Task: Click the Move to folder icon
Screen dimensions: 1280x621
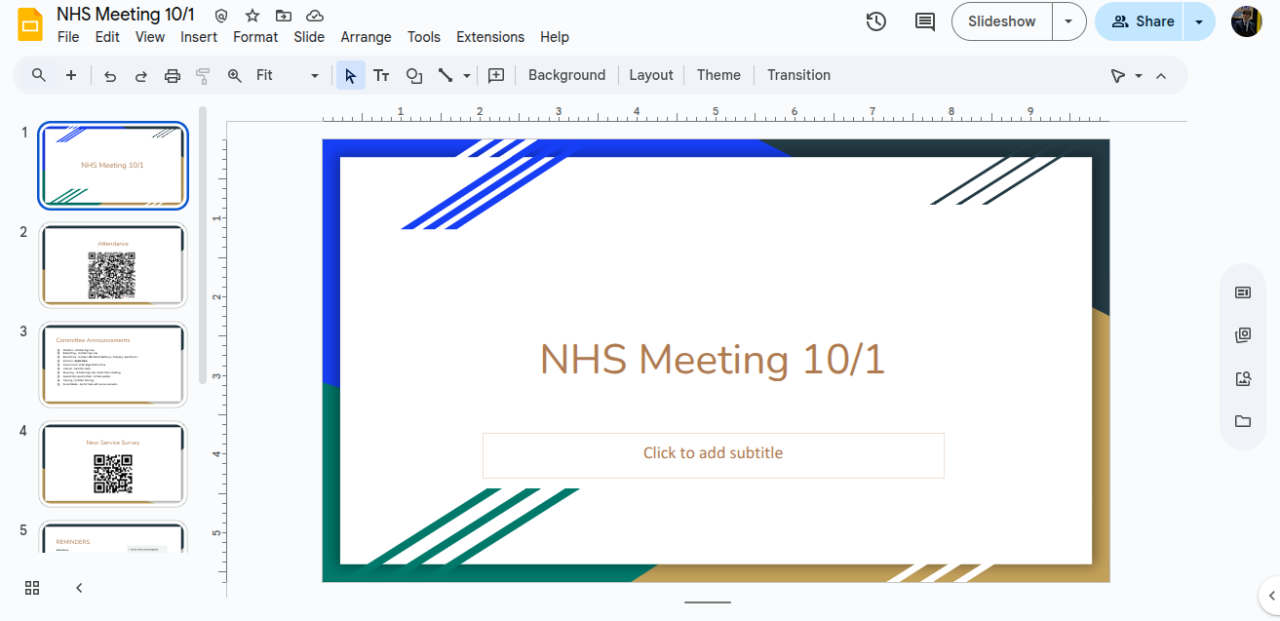Action: (x=284, y=15)
